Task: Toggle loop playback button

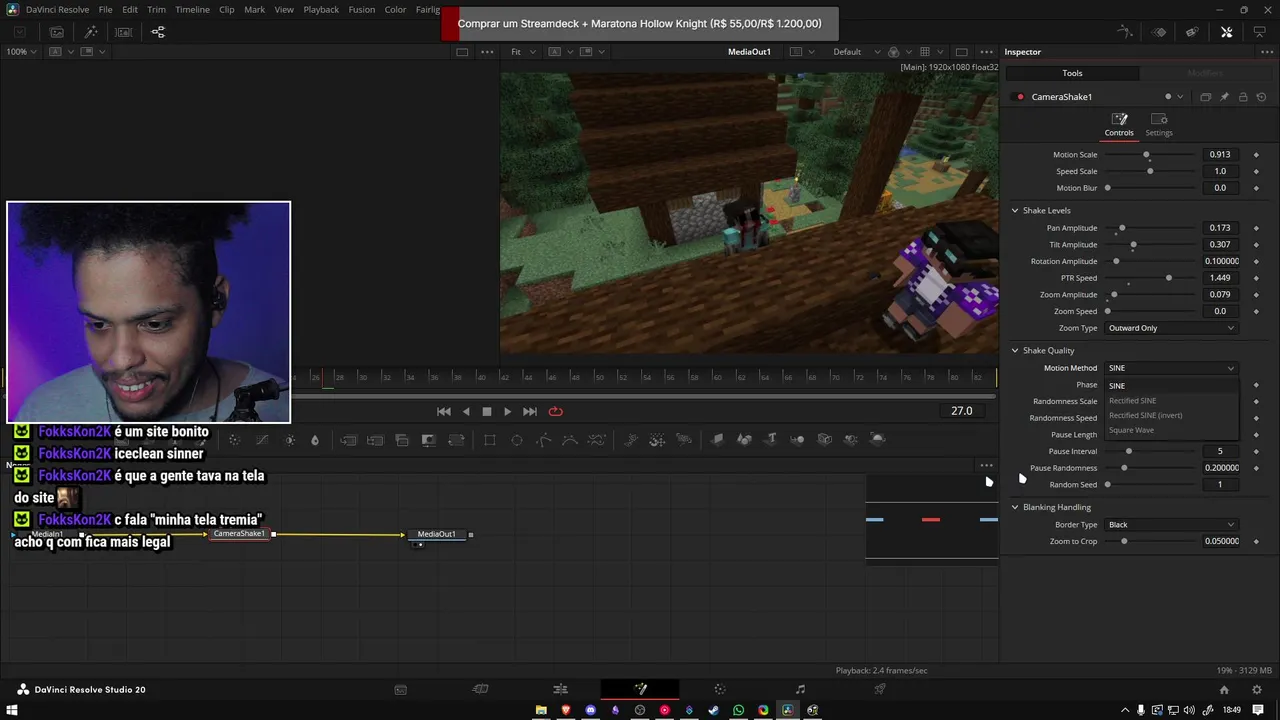Action: click(555, 411)
